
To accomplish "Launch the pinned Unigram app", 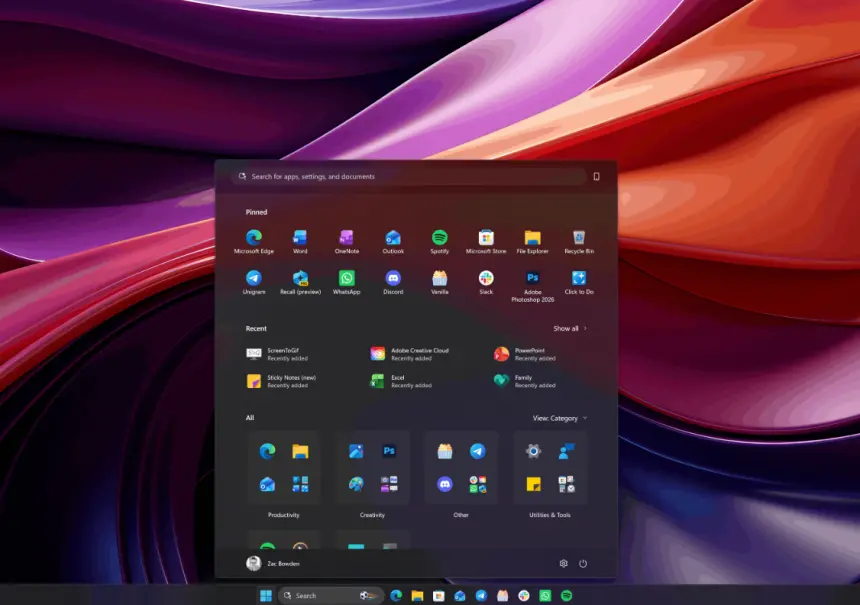I will pos(253,282).
